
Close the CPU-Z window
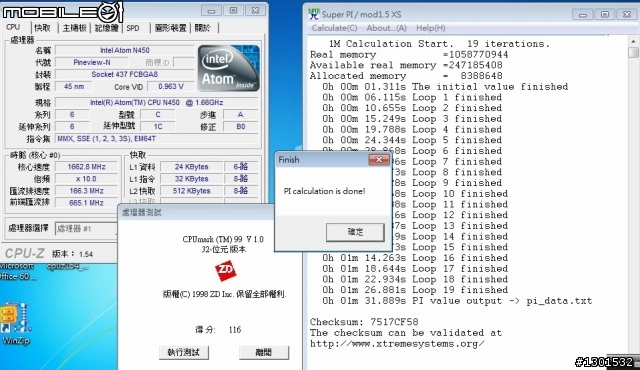pos(256,11)
